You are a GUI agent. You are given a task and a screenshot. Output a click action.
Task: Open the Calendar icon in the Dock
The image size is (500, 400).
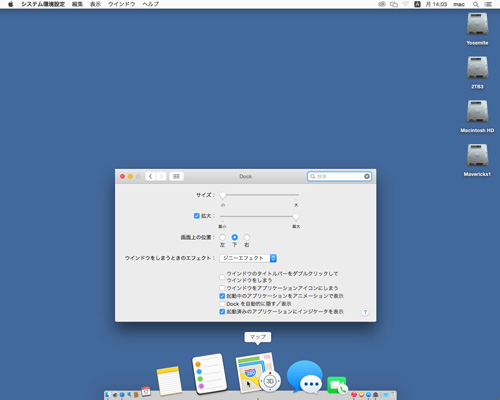coord(146,391)
